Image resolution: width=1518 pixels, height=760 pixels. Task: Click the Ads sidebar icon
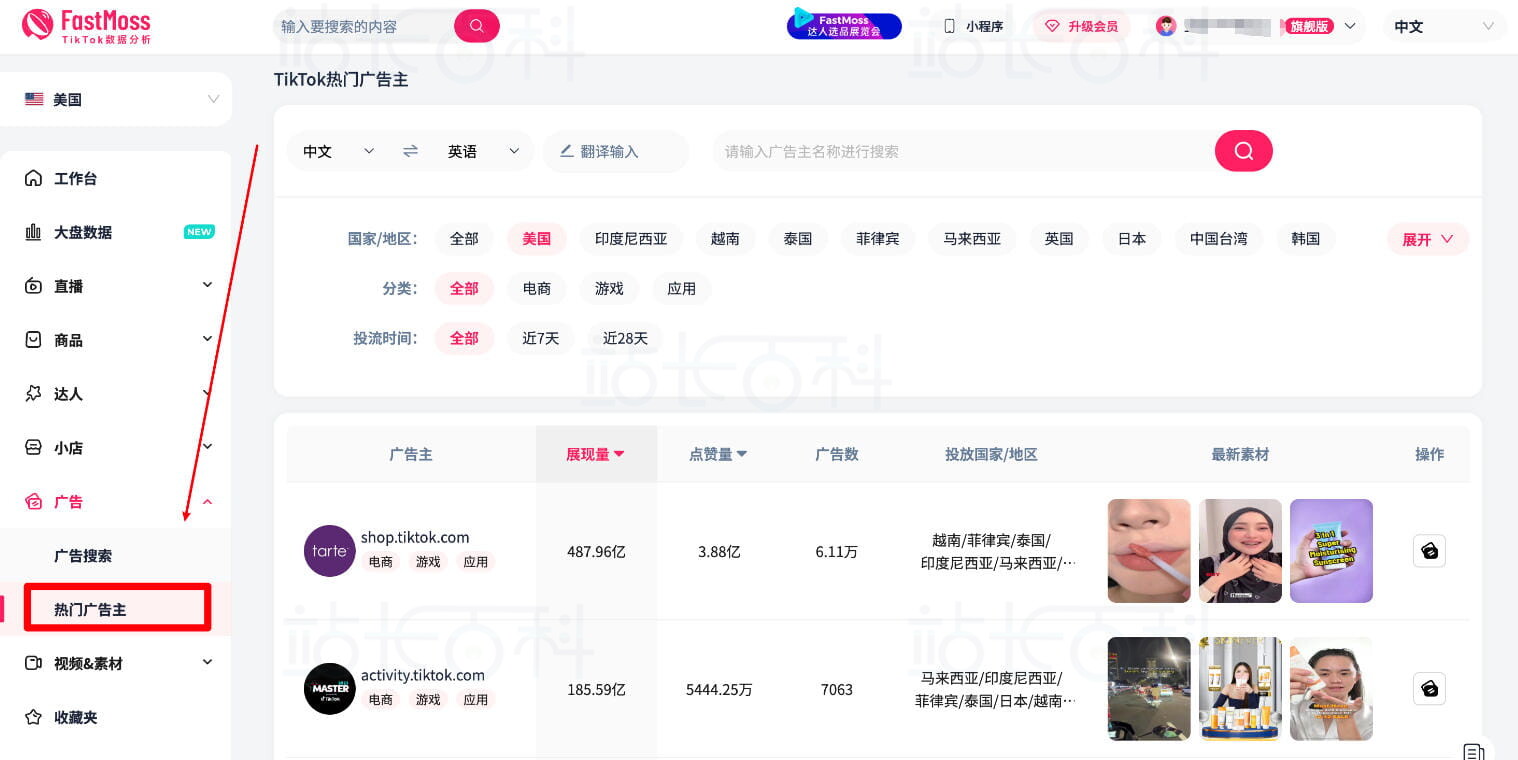(x=33, y=502)
